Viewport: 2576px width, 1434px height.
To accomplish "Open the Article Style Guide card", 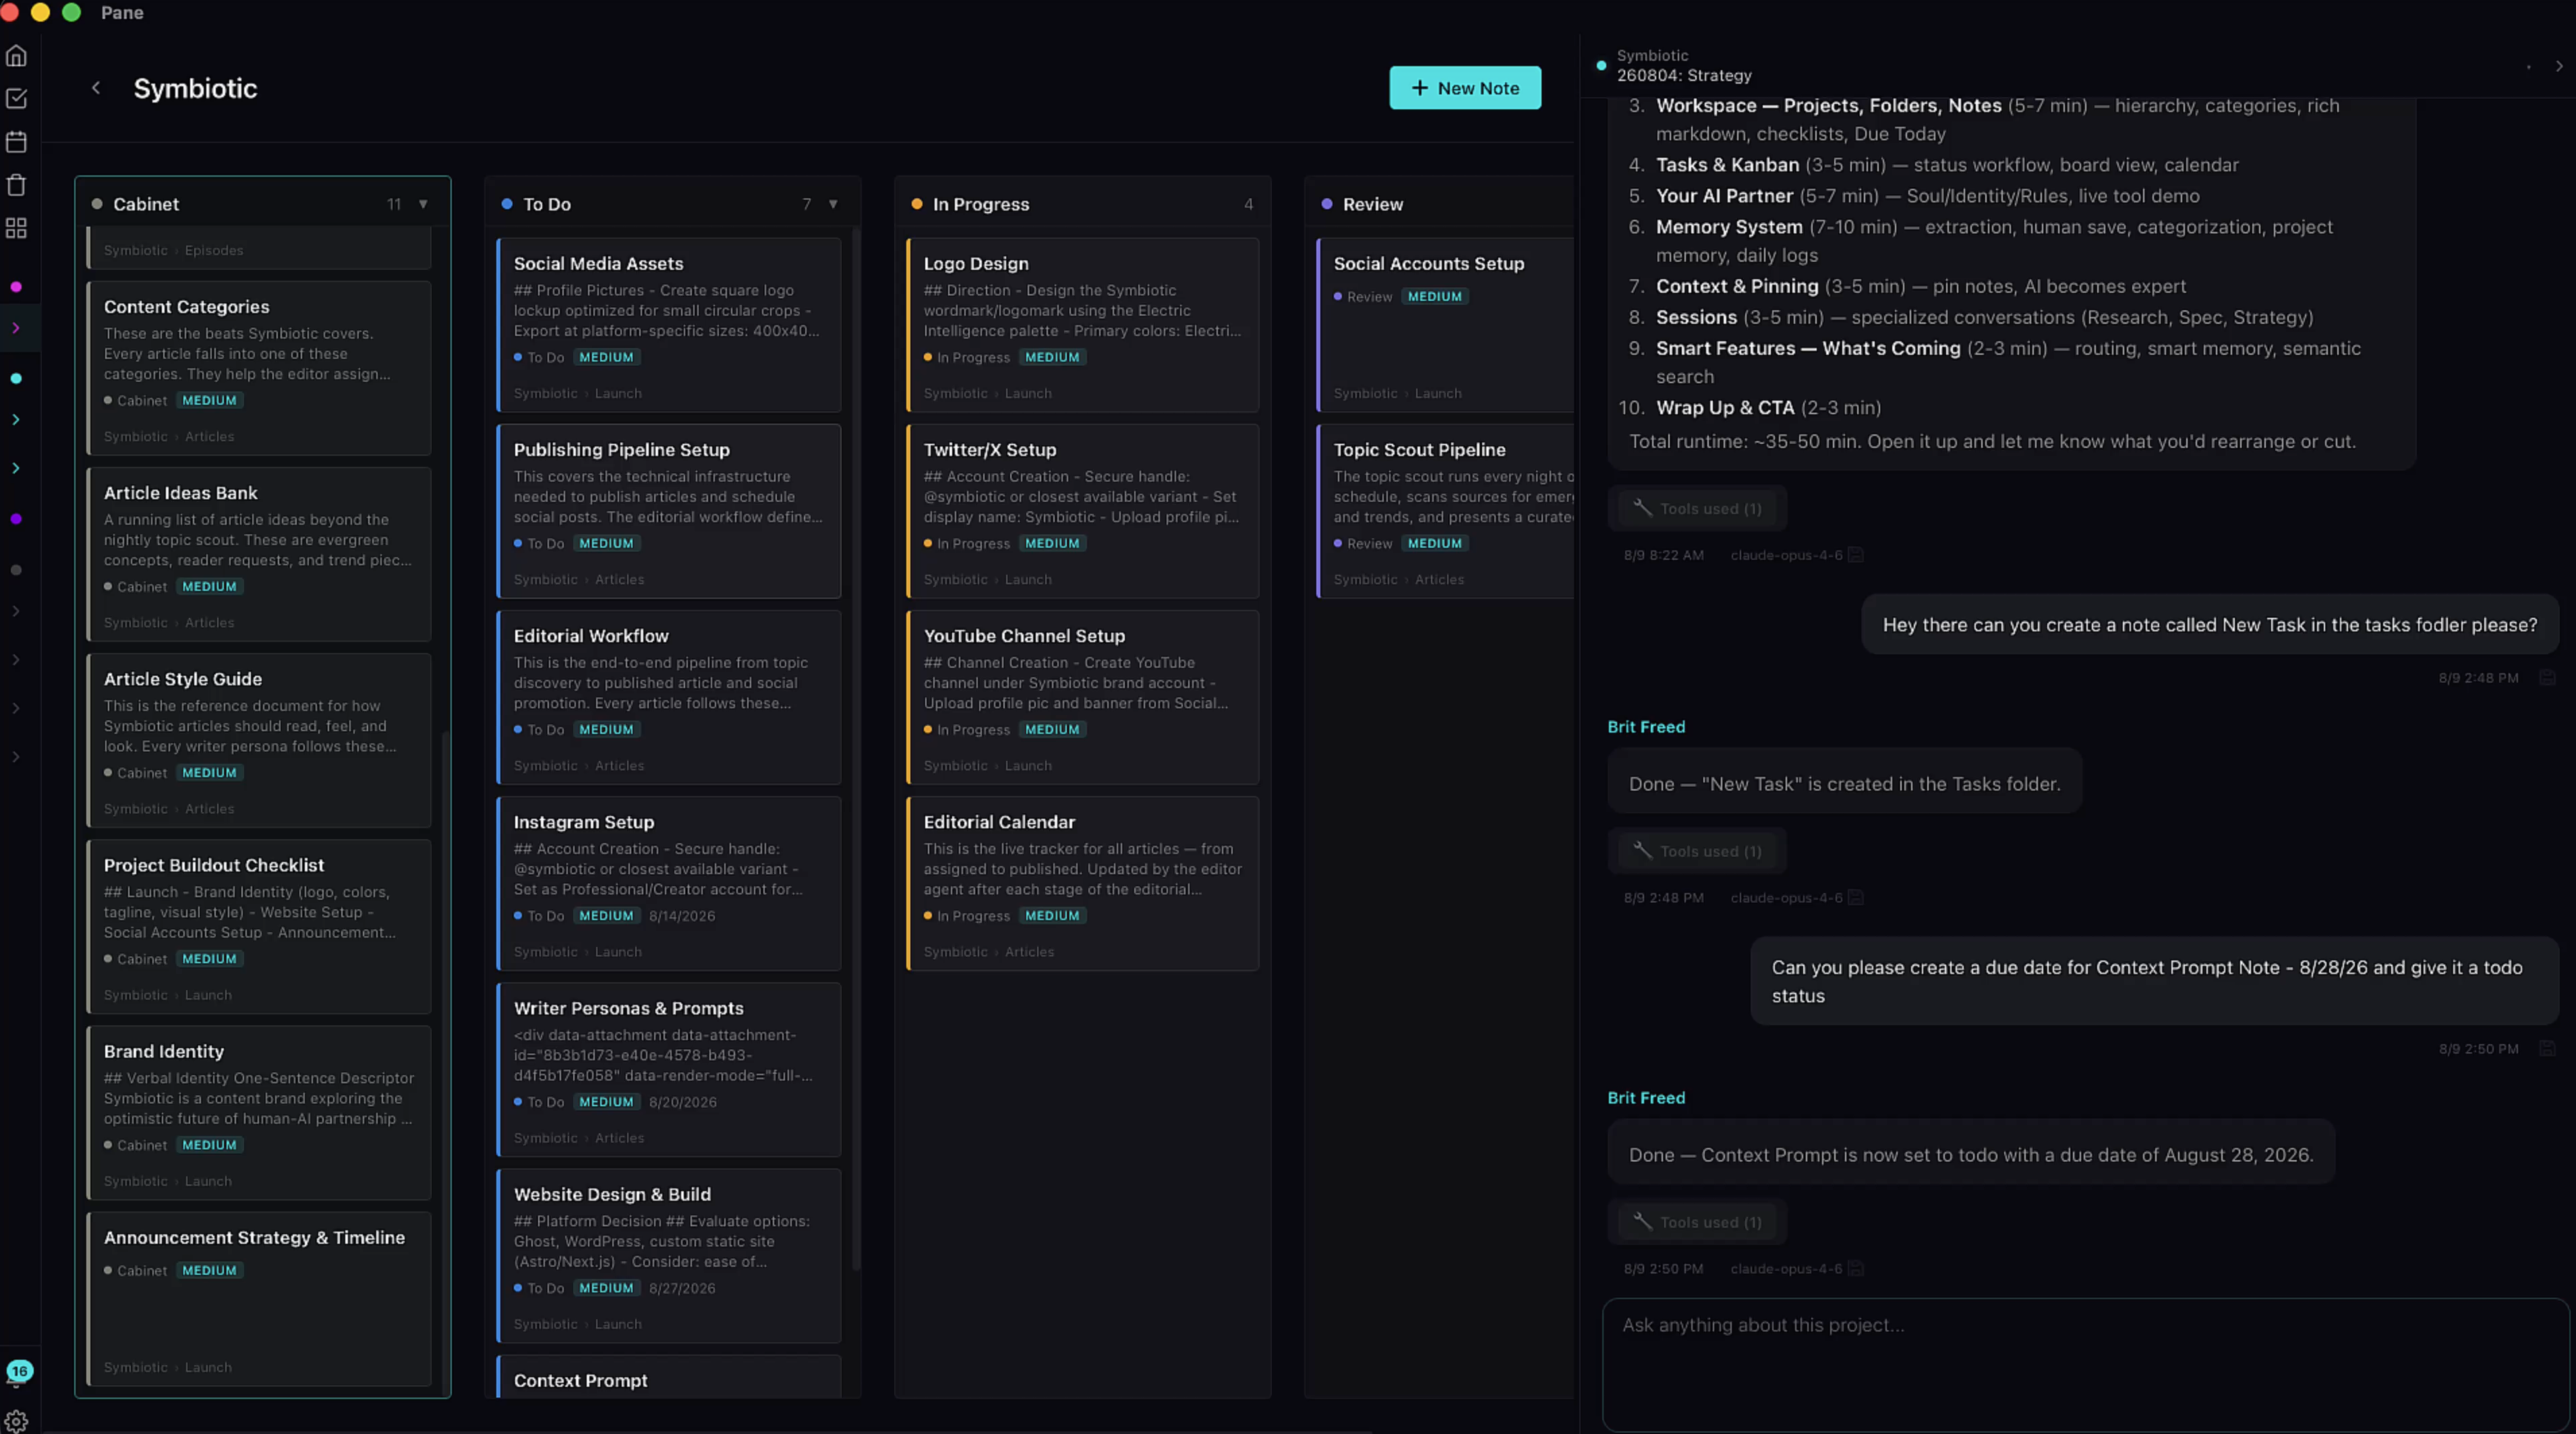I will 260,741.
